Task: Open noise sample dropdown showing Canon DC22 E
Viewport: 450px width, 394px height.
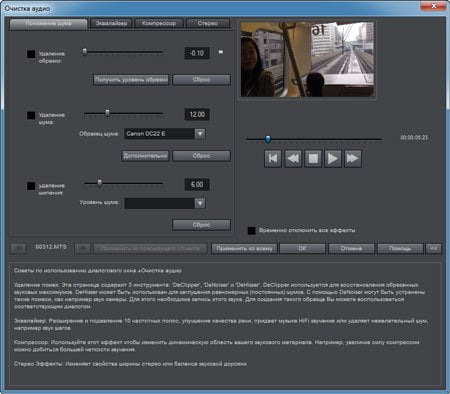Action: (165, 134)
